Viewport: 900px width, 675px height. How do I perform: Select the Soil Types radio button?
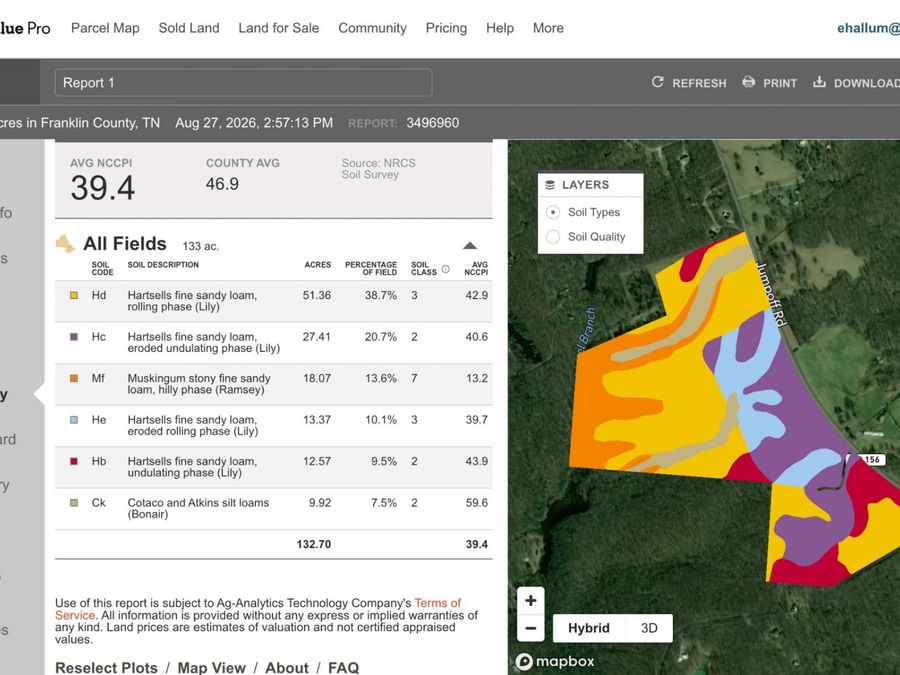point(553,212)
